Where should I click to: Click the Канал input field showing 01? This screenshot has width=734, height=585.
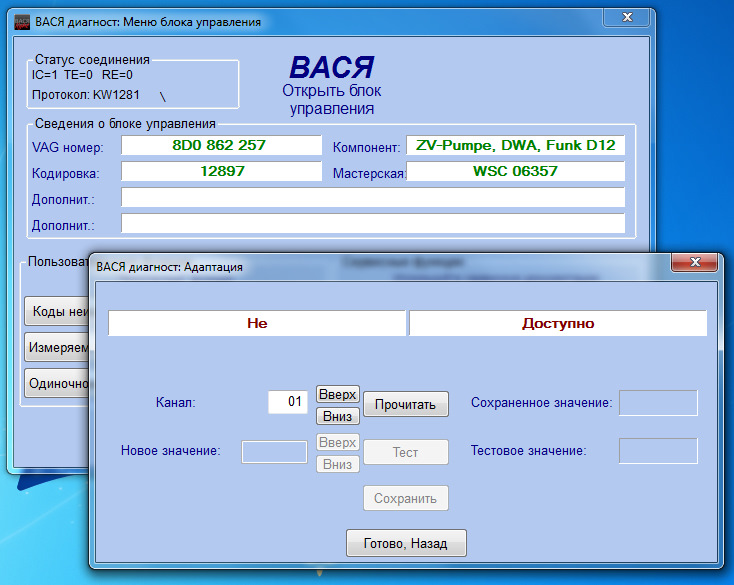pos(287,402)
